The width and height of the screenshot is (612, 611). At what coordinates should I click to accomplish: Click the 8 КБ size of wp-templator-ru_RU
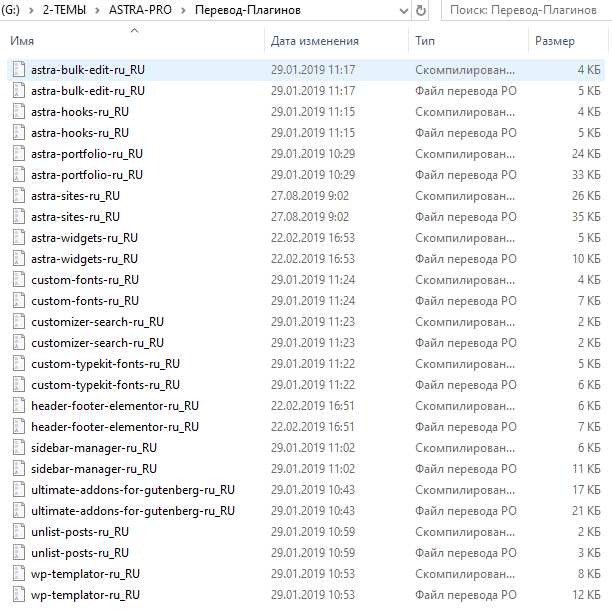click(x=589, y=574)
